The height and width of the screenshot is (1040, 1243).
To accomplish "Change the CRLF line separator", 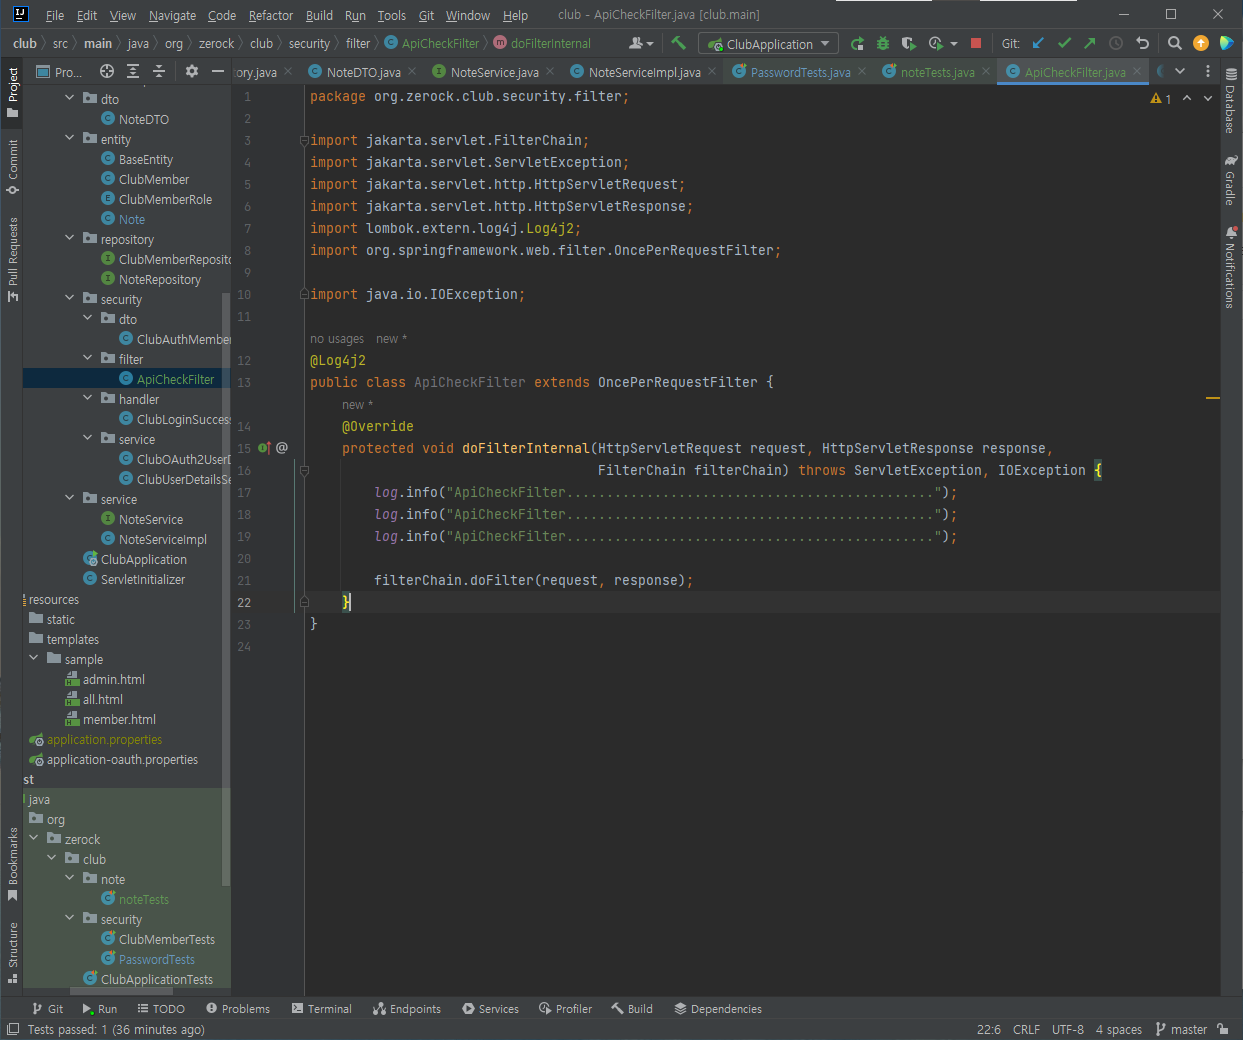I will (1026, 1029).
